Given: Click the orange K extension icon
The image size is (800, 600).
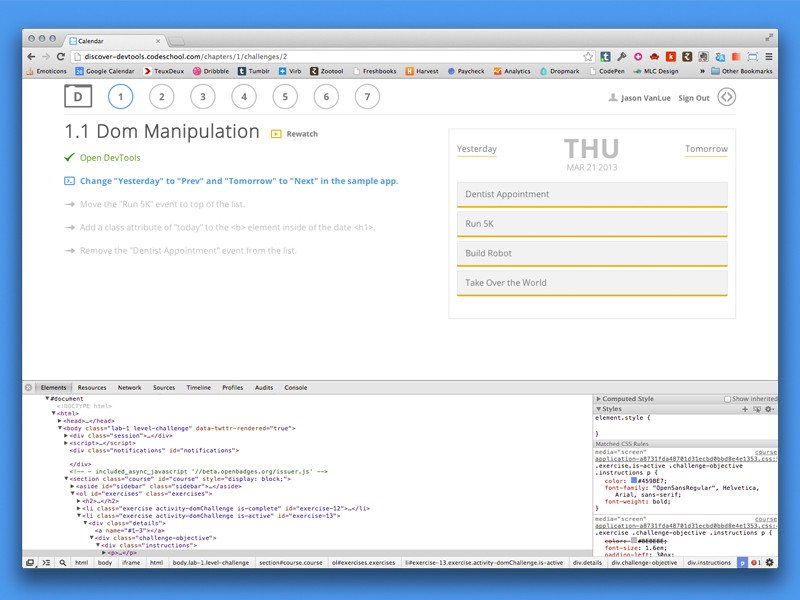Looking at the screenshot, I should click(671, 57).
